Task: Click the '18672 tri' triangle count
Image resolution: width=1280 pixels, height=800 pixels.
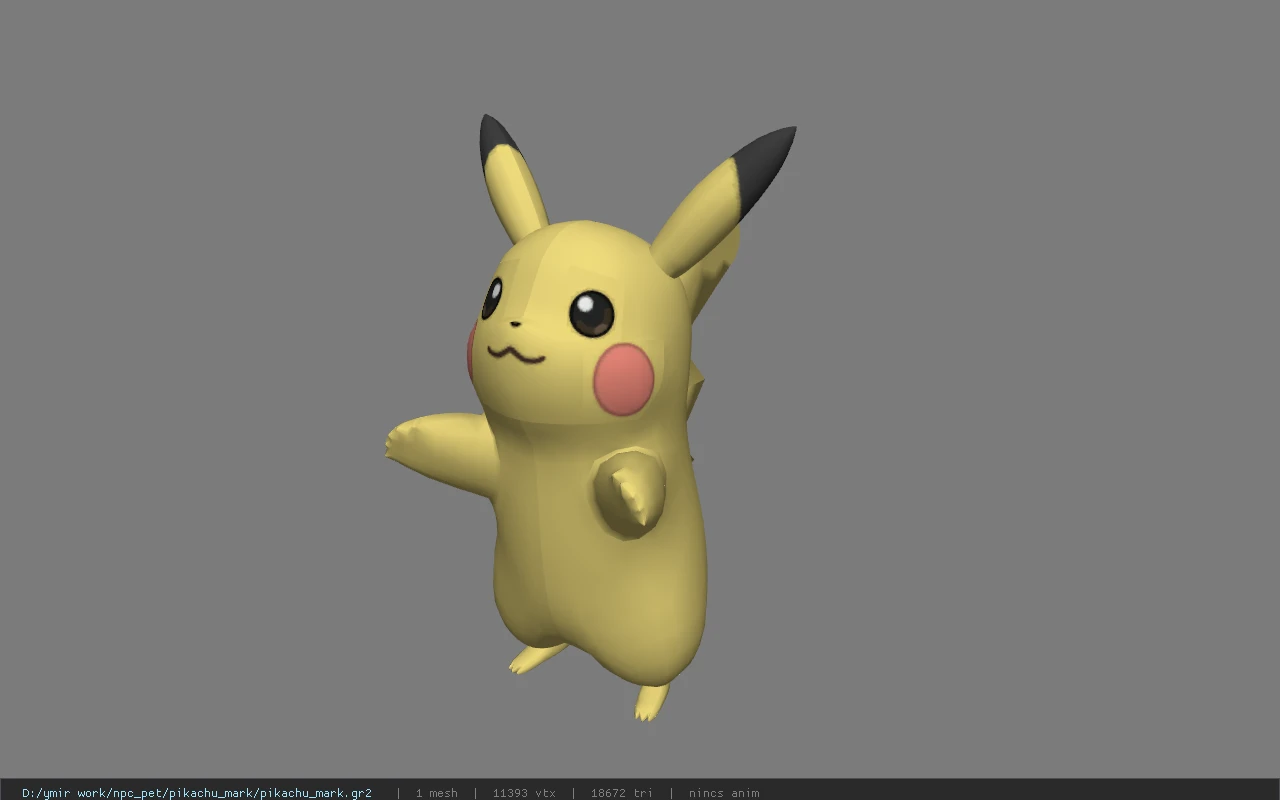Action: coord(621,793)
